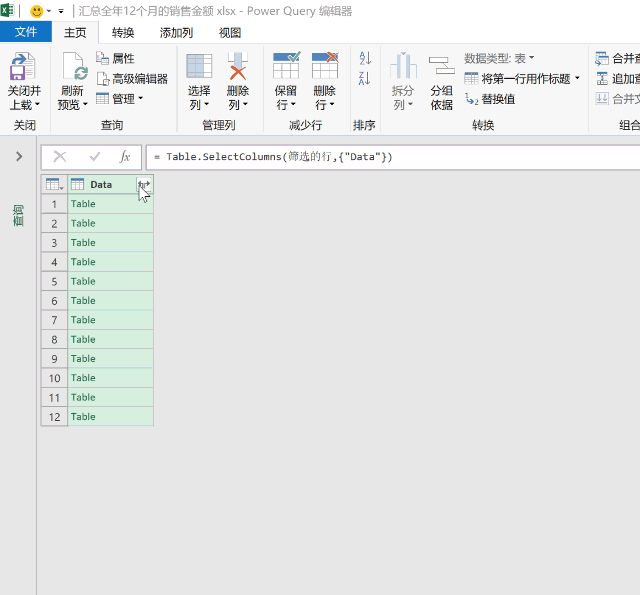Sort ascending with the A-Z icon
640x595 pixels.
(364, 60)
